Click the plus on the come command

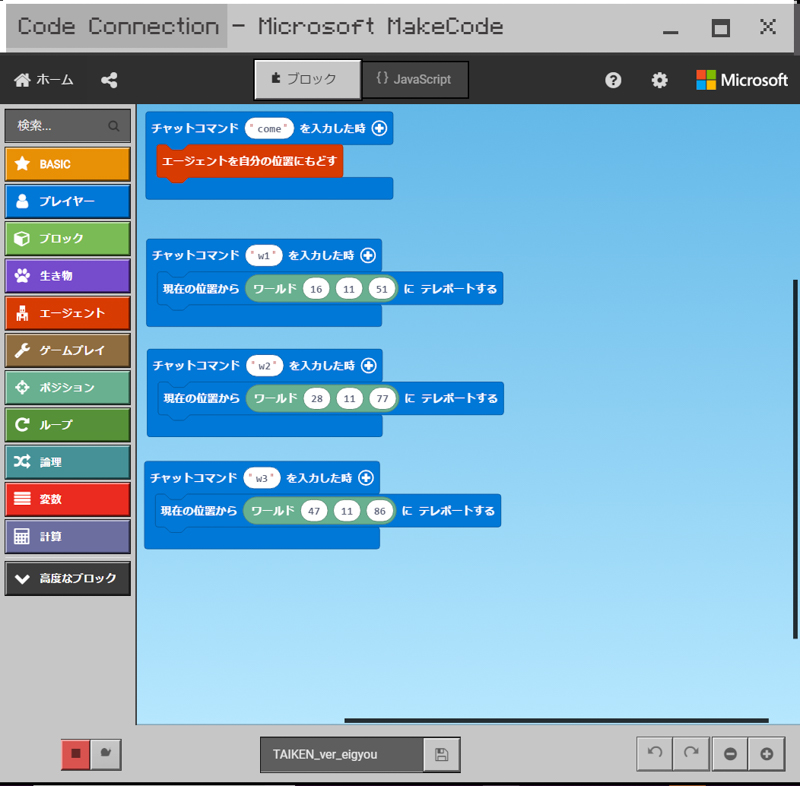pos(379,128)
